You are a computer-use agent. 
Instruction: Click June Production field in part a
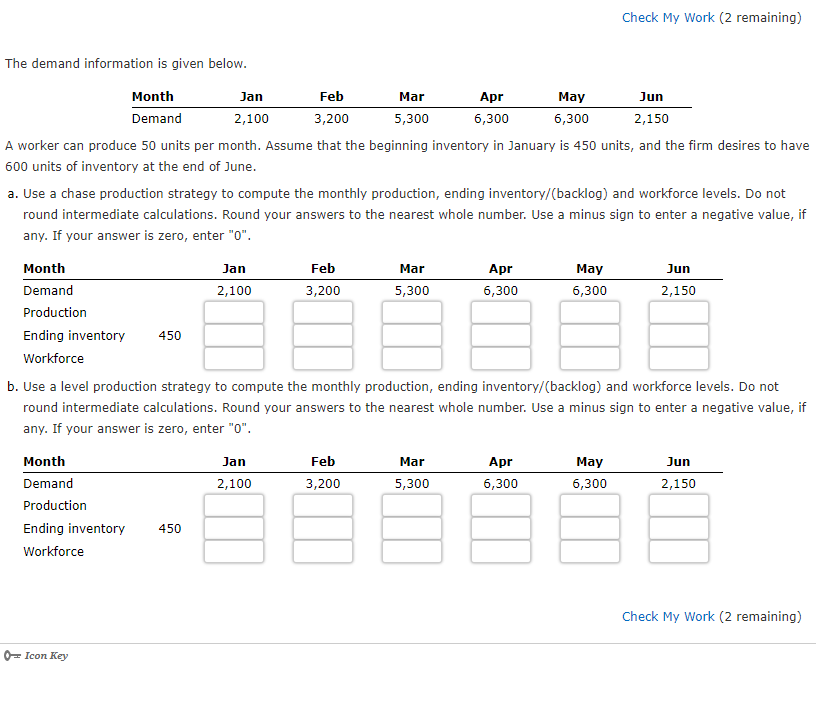pos(678,312)
